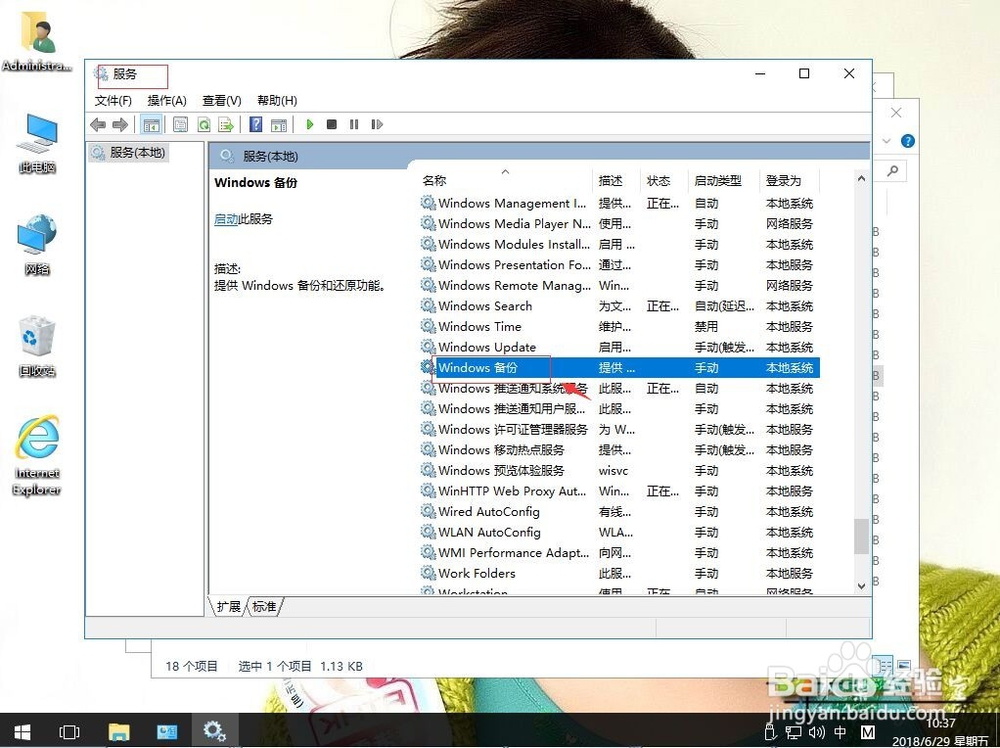Image resolution: width=1000 pixels, height=748 pixels.
Task: Click the back navigation arrow
Action: [x=97, y=124]
